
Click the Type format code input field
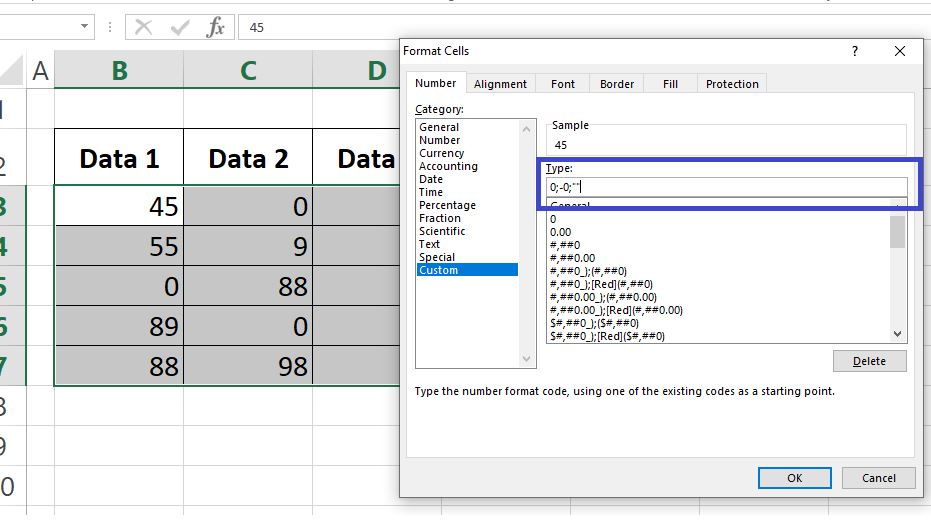(726, 187)
